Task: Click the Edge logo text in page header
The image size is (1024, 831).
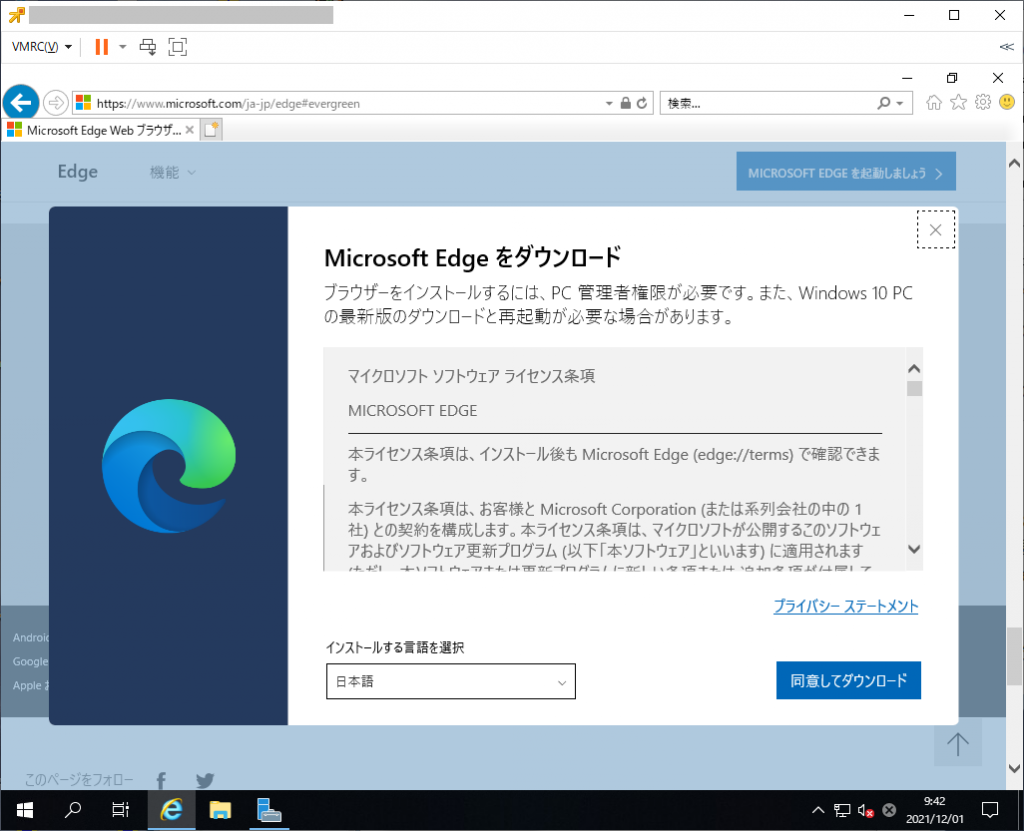Action: pyautogui.click(x=78, y=172)
